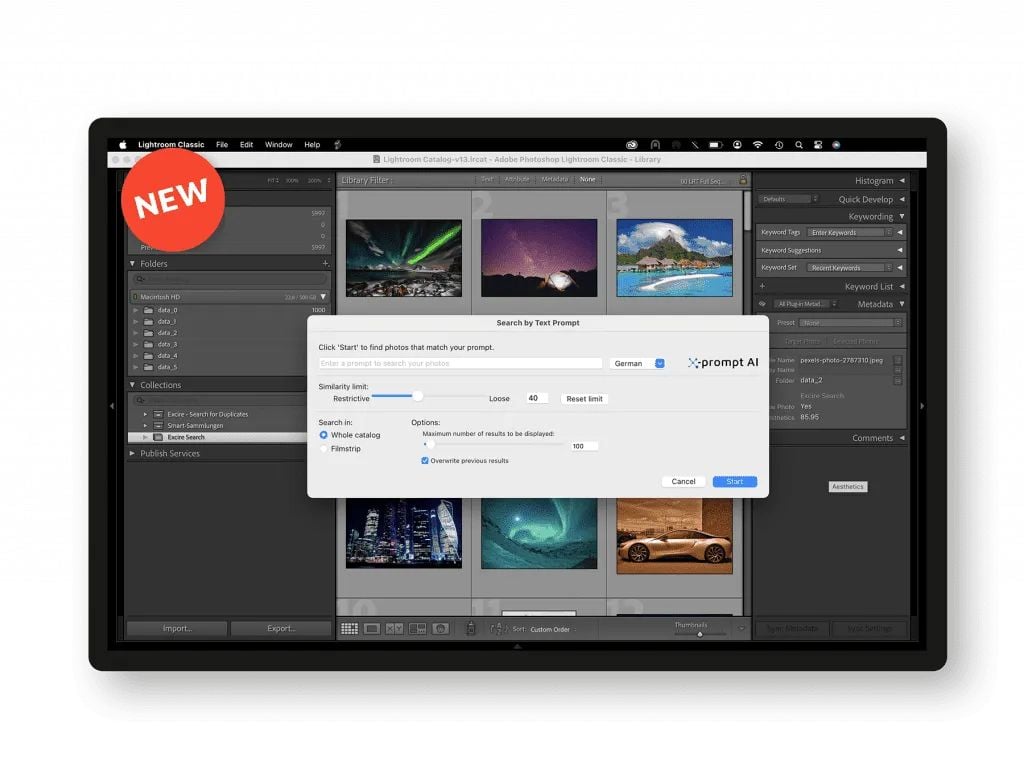The height and width of the screenshot is (761, 1024).
Task: Cancel the Search by Text Prompt dialog
Action: tap(683, 481)
